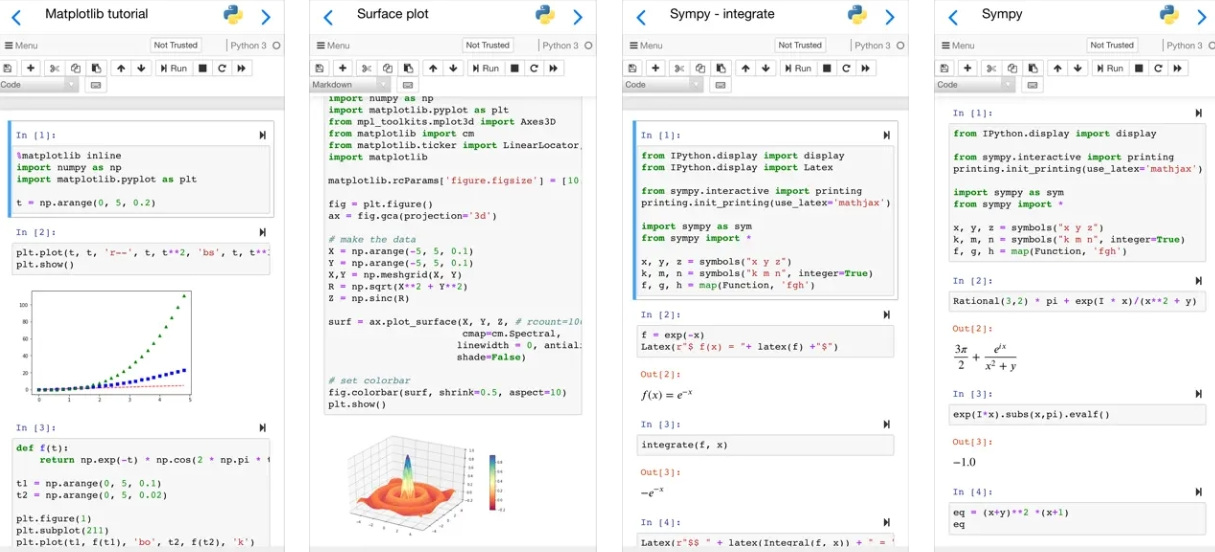Restart and run all in Matplotlib tutorial
Viewport: 1215px width, 552px height.
coord(241,68)
